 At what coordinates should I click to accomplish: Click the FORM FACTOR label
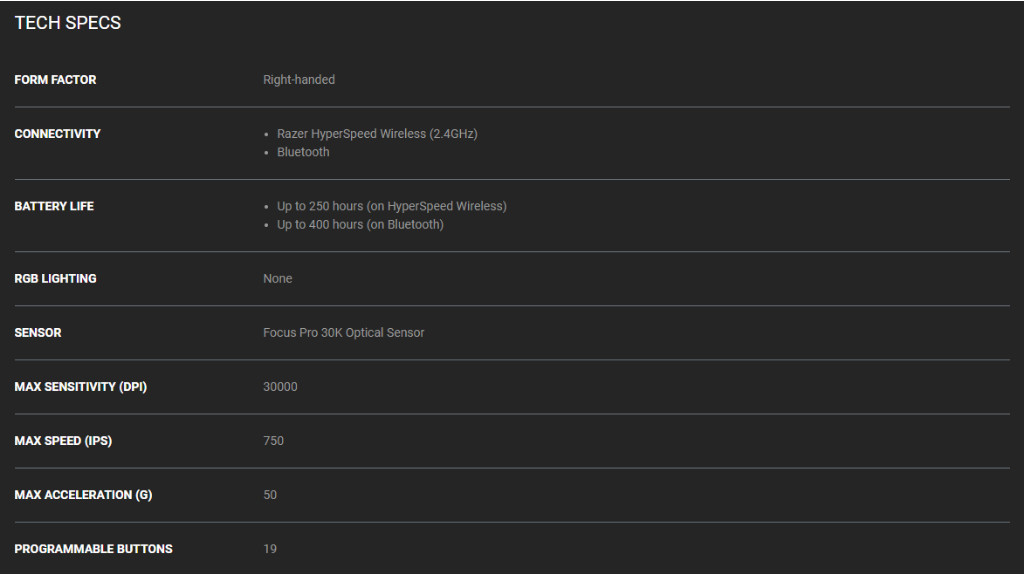55,80
